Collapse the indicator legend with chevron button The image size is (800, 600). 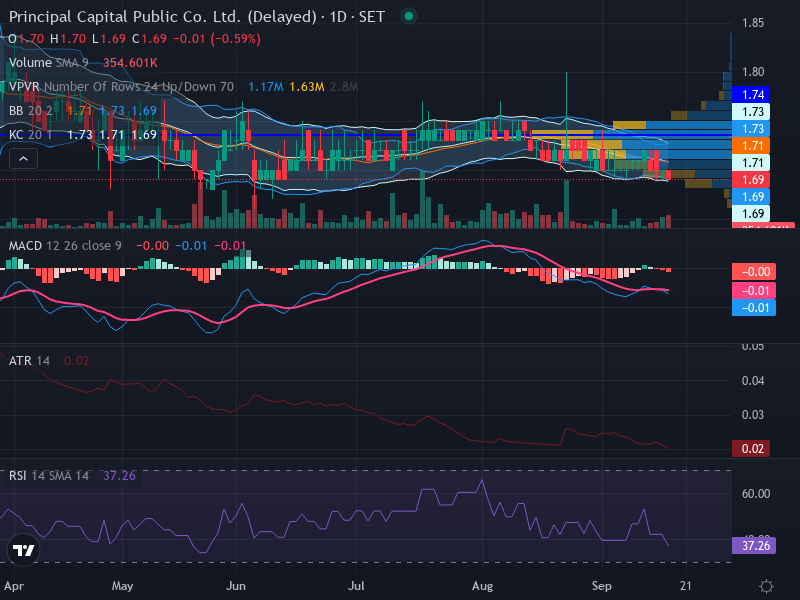[x=23, y=159]
